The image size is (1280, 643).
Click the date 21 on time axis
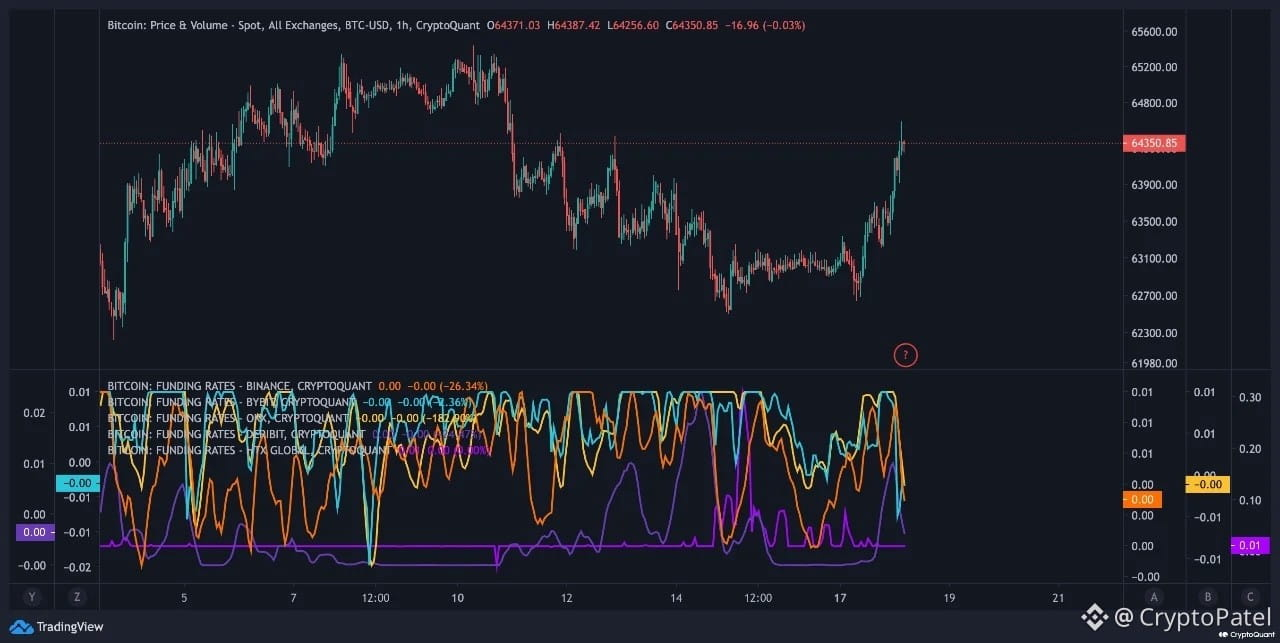1059,598
